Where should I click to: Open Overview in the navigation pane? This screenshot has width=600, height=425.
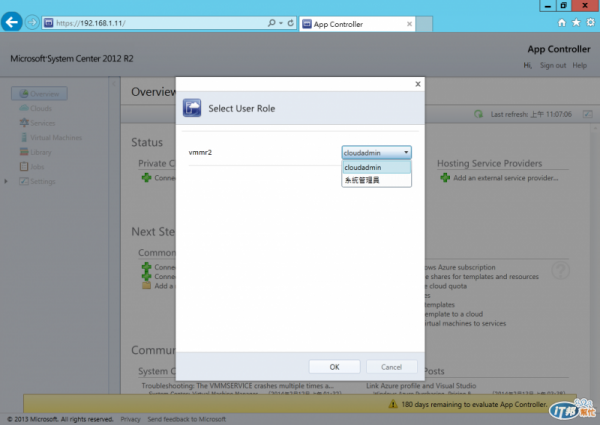39,94
